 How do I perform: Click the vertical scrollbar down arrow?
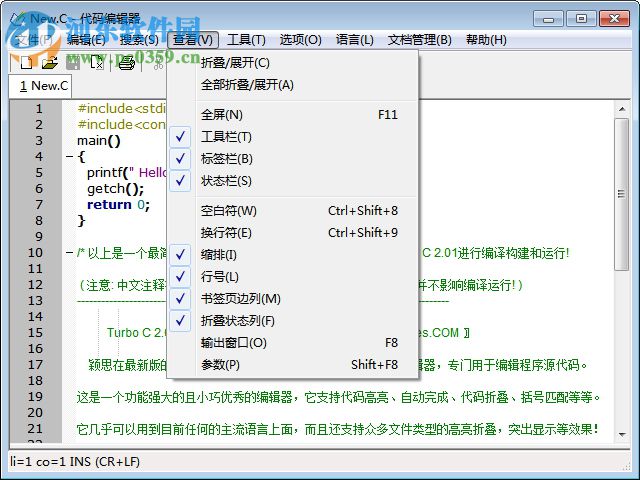pos(622,435)
